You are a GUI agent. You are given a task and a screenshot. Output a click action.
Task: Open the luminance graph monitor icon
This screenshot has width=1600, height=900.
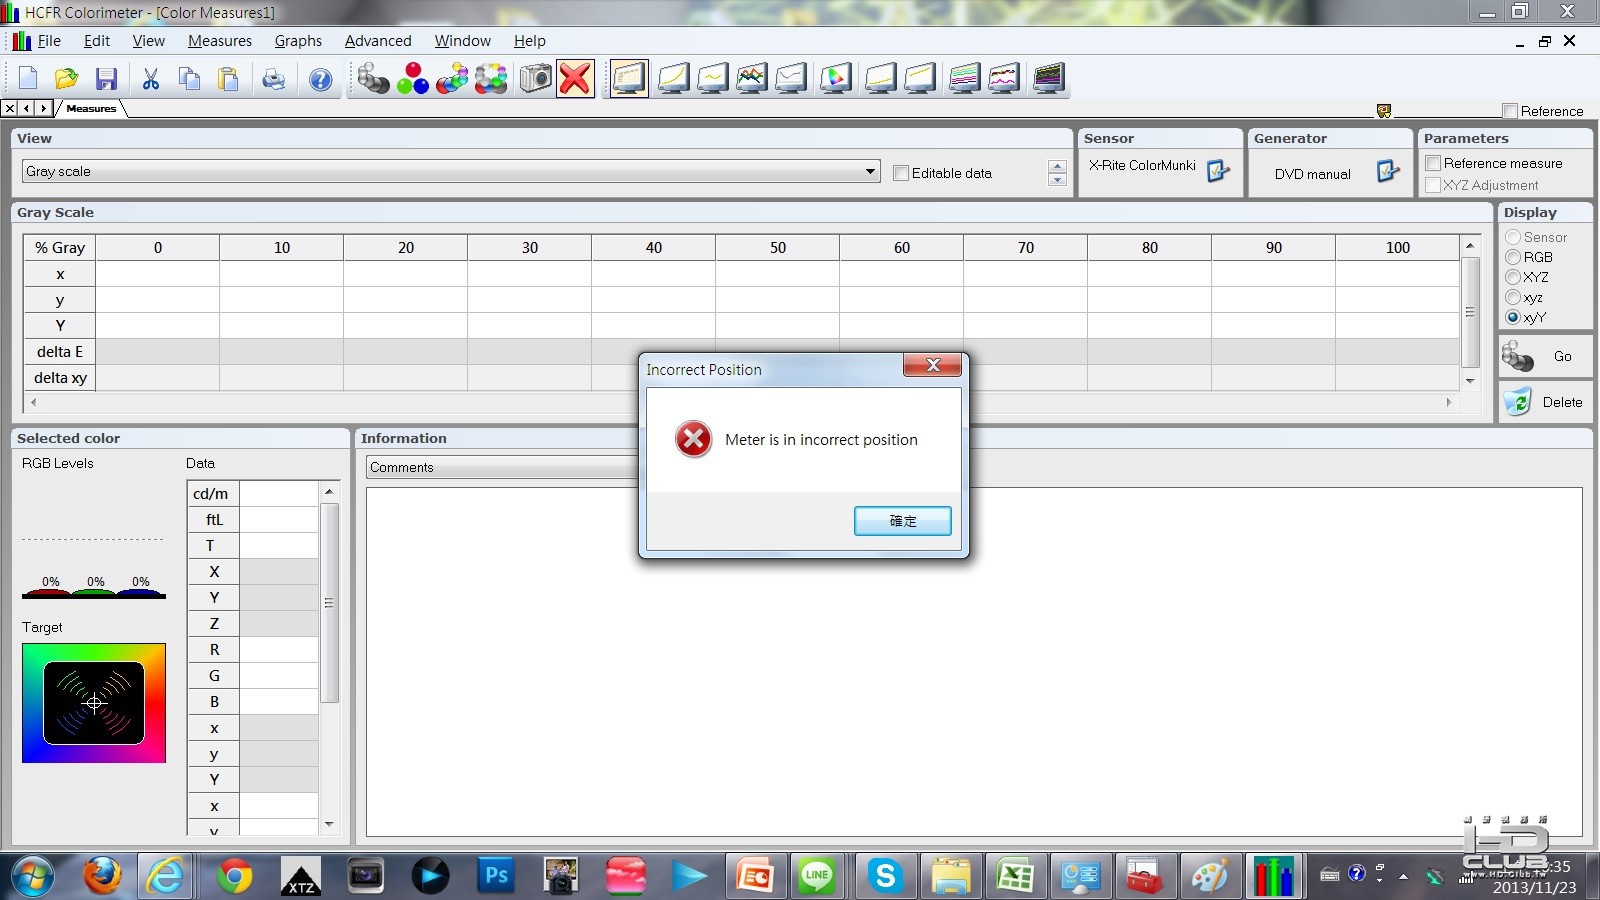[x=673, y=78]
